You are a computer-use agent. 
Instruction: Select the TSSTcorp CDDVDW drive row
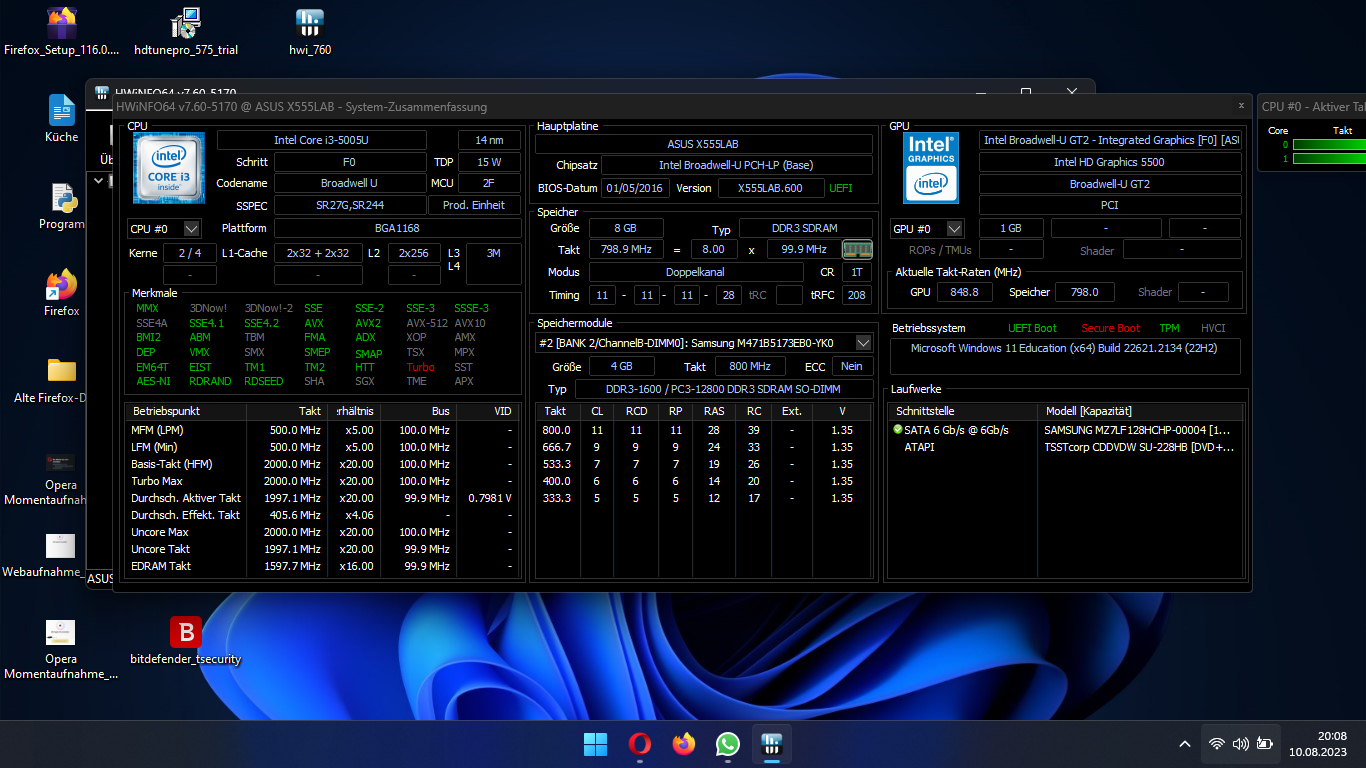click(1066, 447)
